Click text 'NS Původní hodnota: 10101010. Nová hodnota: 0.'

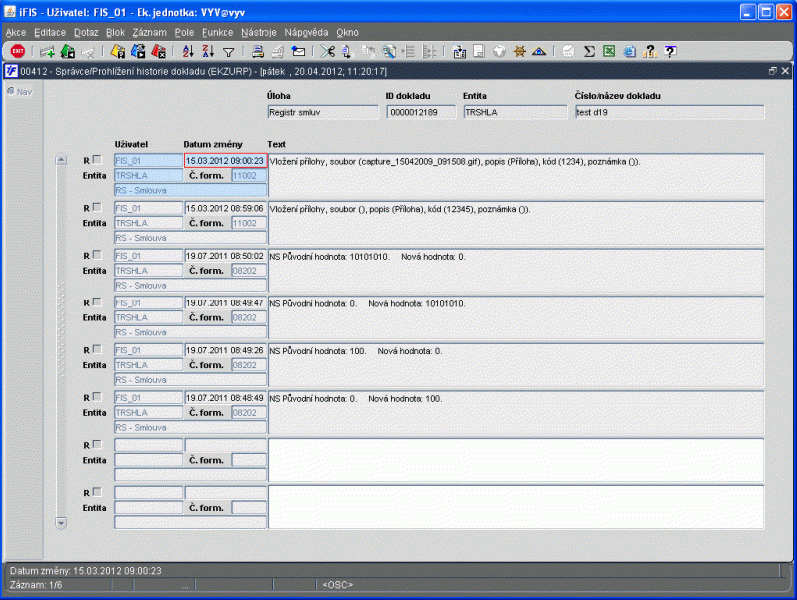click(367, 257)
